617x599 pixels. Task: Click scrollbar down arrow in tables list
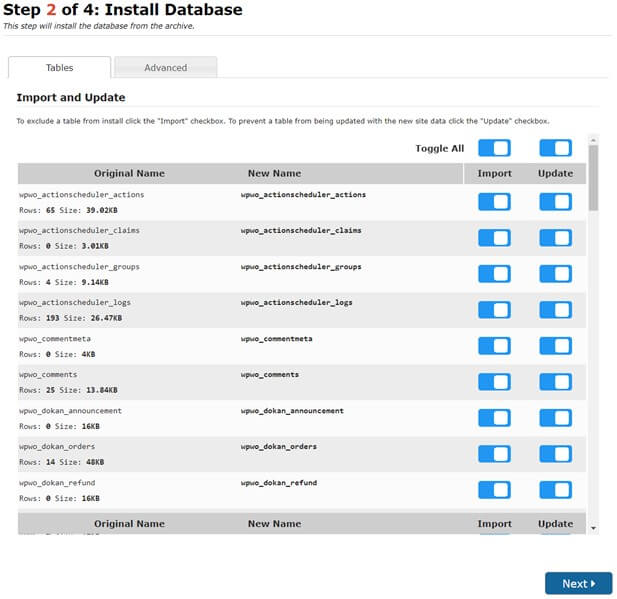click(593, 527)
